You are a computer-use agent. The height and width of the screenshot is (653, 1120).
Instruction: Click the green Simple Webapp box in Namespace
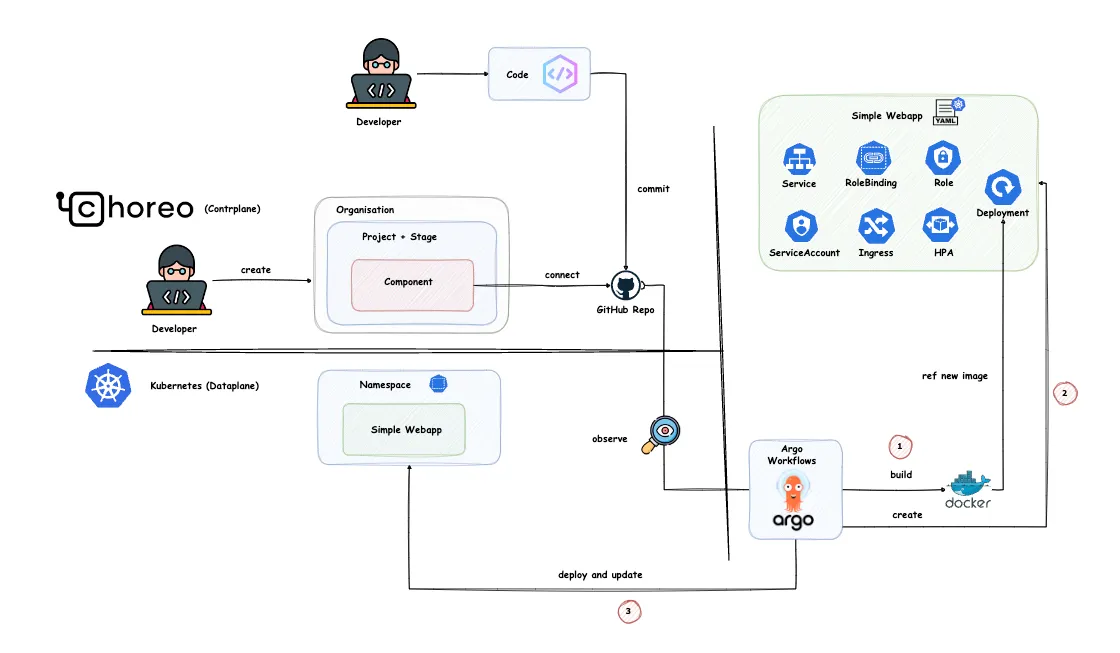coord(404,429)
